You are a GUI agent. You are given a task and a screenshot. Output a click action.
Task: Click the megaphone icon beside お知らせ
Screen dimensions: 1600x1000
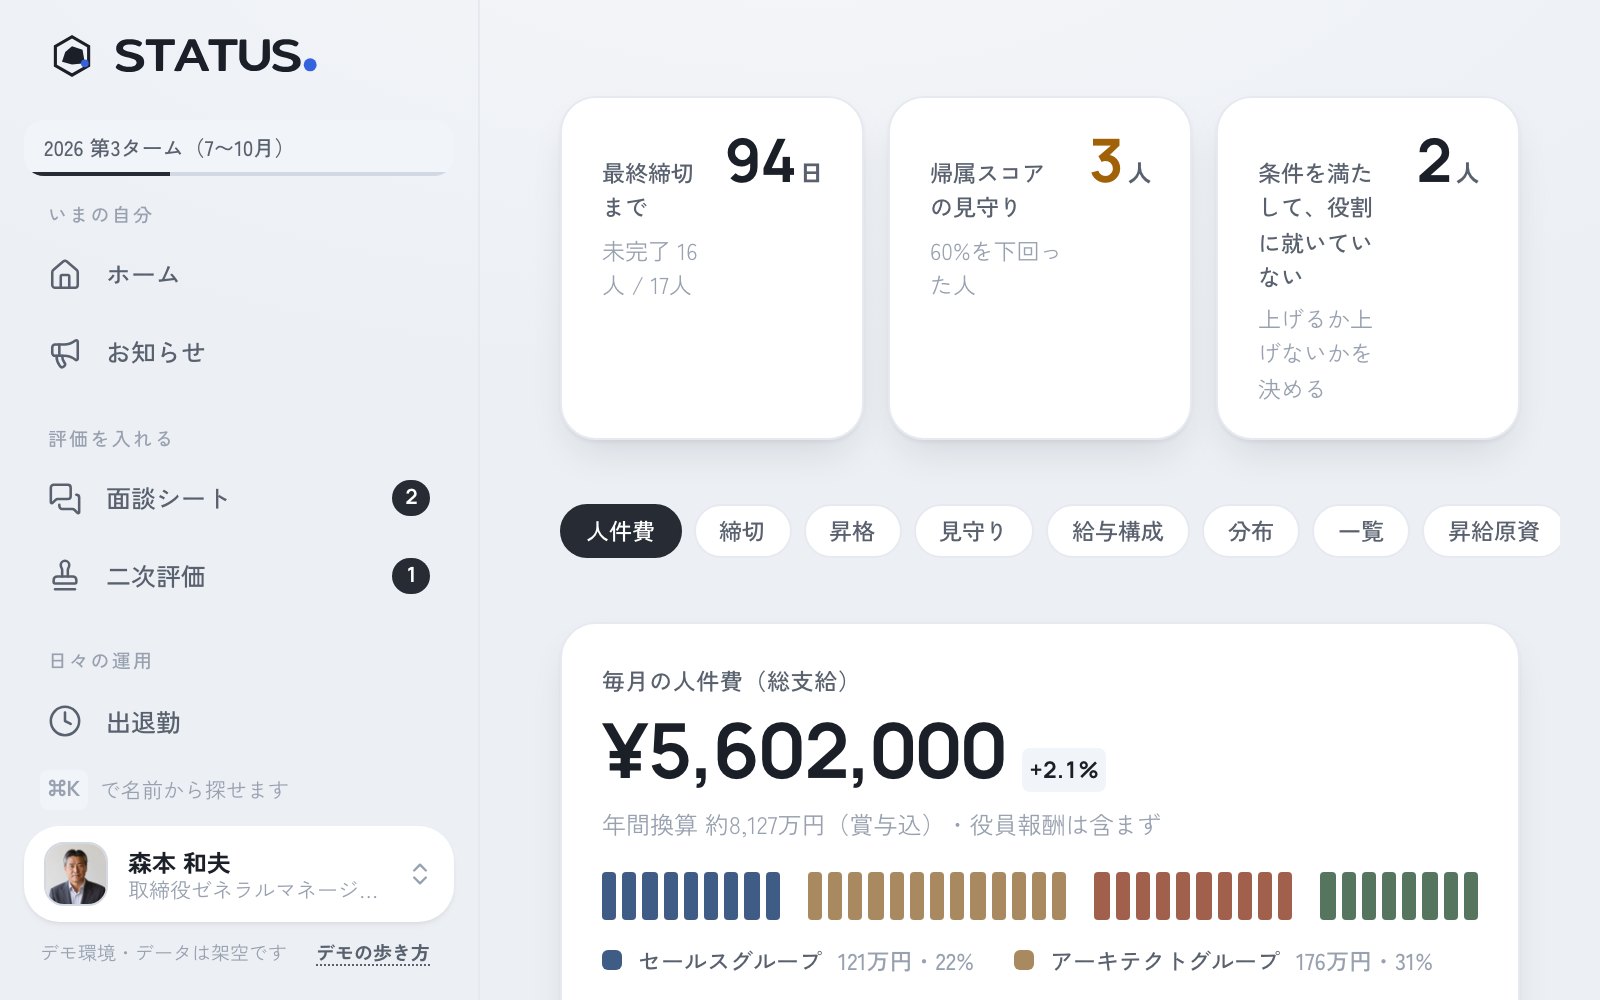65,352
